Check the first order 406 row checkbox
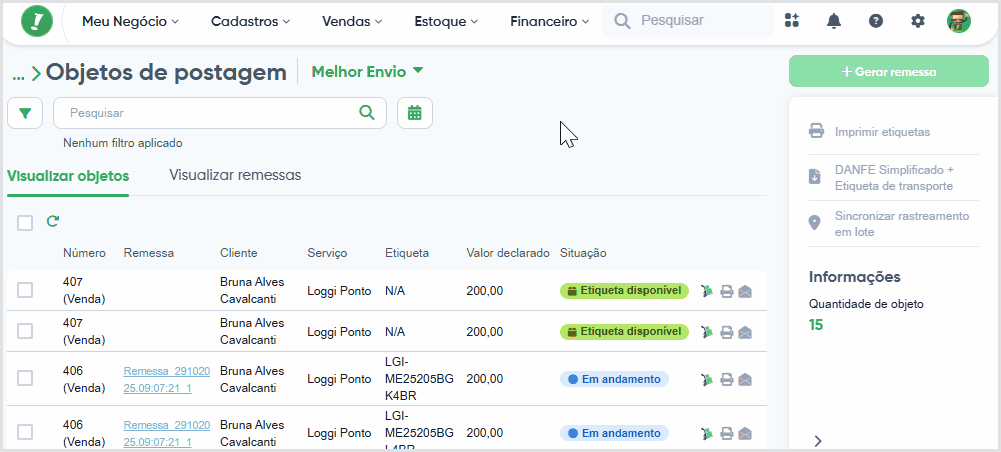Viewport: 1001px width, 452px height. pos(25,379)
